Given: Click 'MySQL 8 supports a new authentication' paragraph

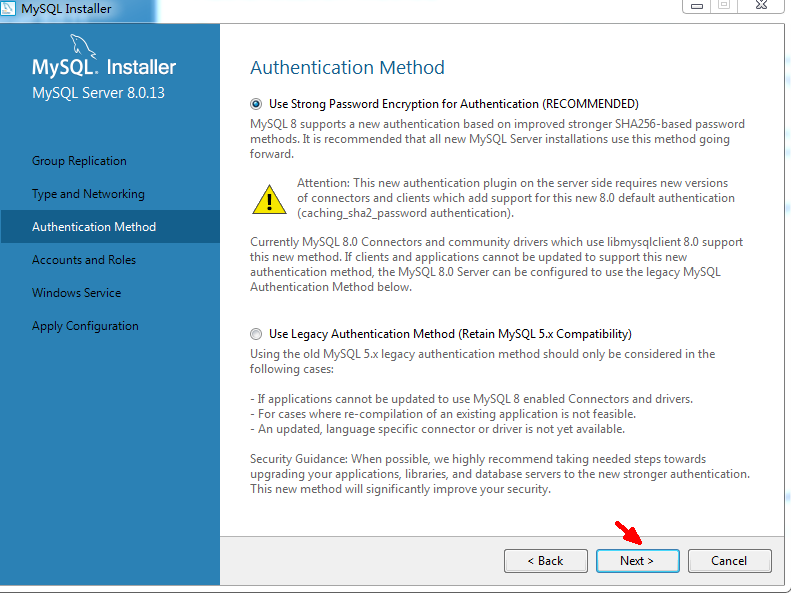Looking at the screenshot, I should click(x=497, y=139).
